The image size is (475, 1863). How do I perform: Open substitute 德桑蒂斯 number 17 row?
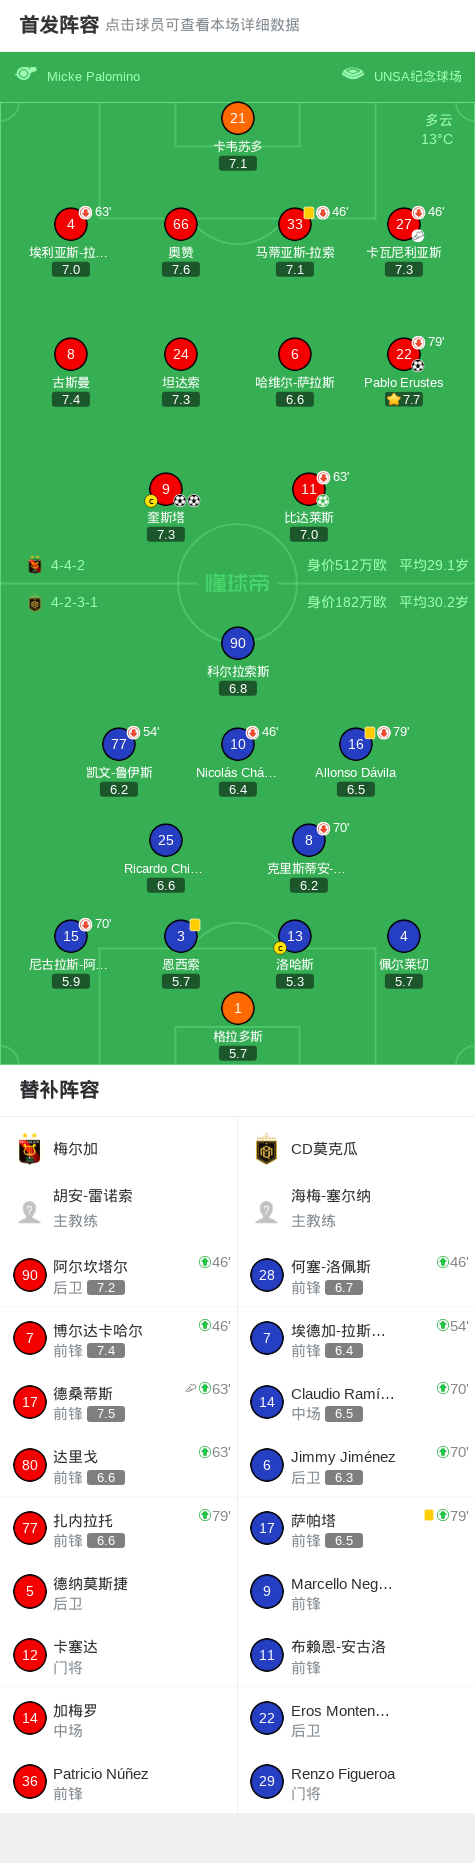[119, 1403]
